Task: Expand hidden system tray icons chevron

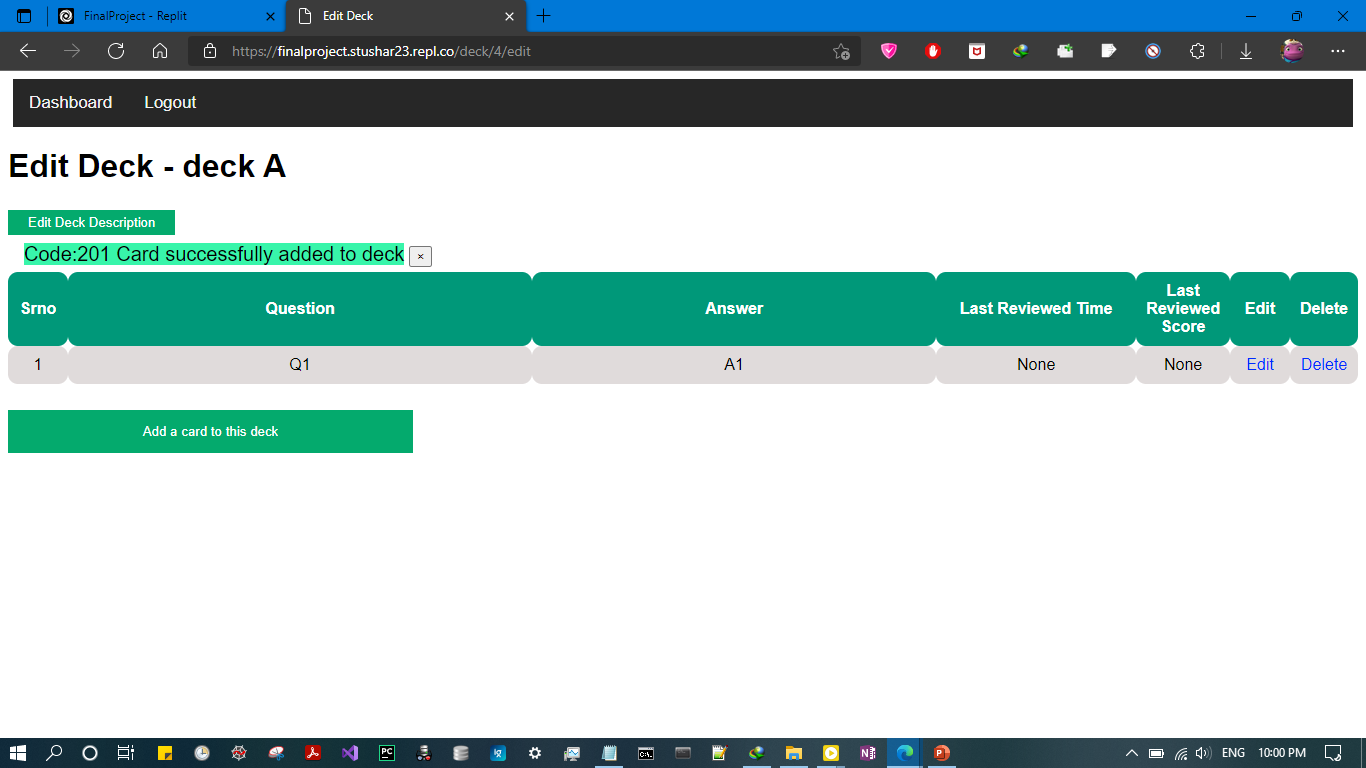Action: point(1131,753)
